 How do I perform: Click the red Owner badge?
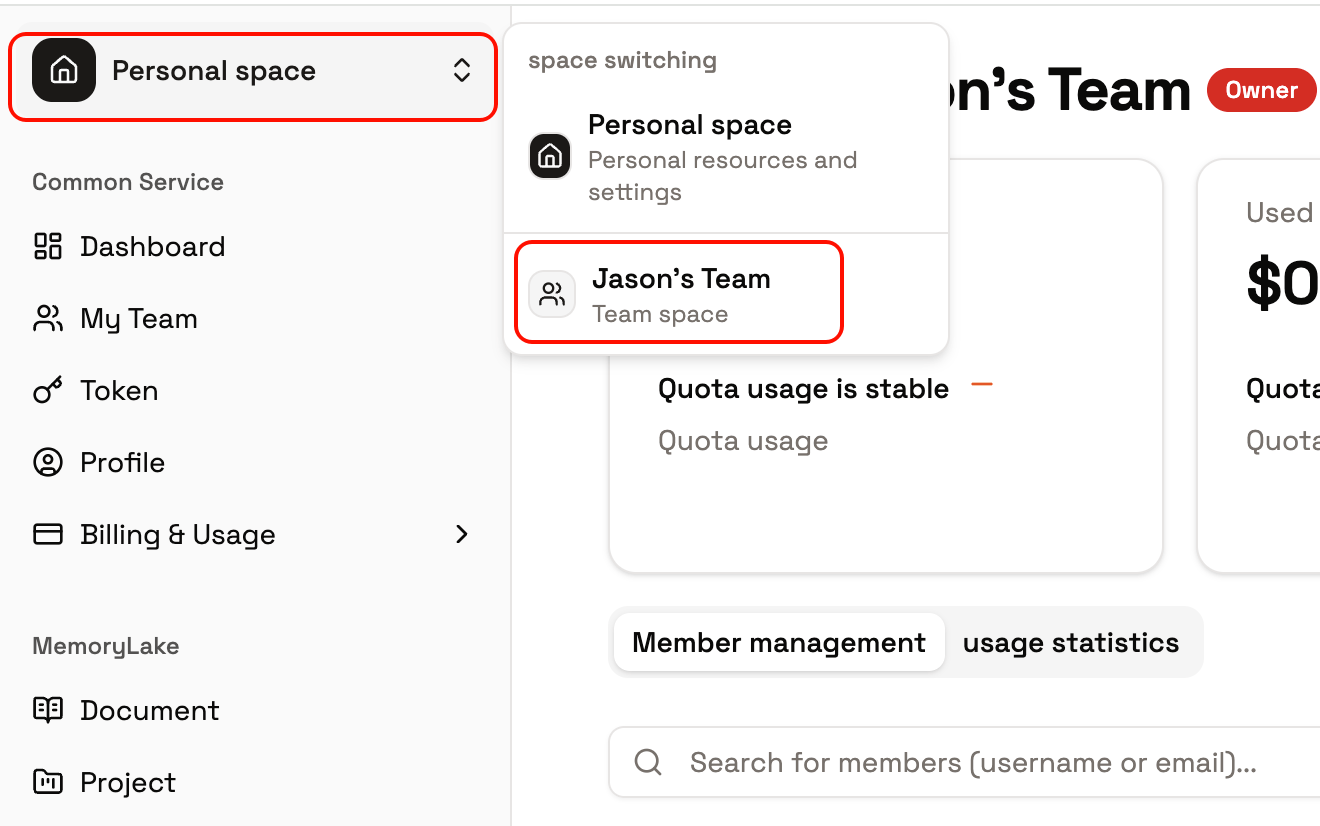click(x=1262, y=90)
